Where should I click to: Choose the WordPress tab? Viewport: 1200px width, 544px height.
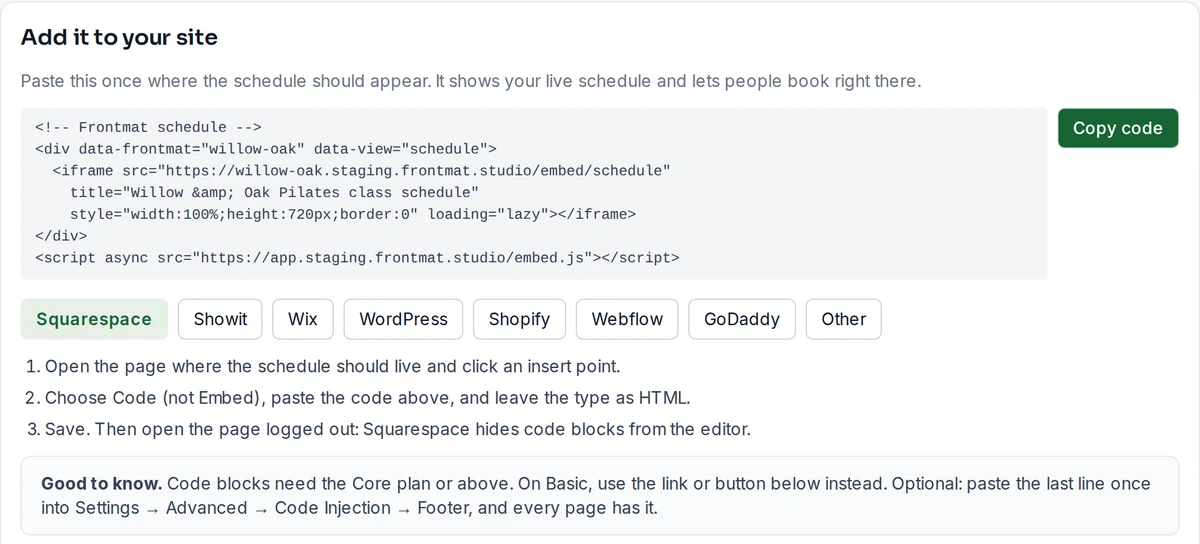click(403, 319)
